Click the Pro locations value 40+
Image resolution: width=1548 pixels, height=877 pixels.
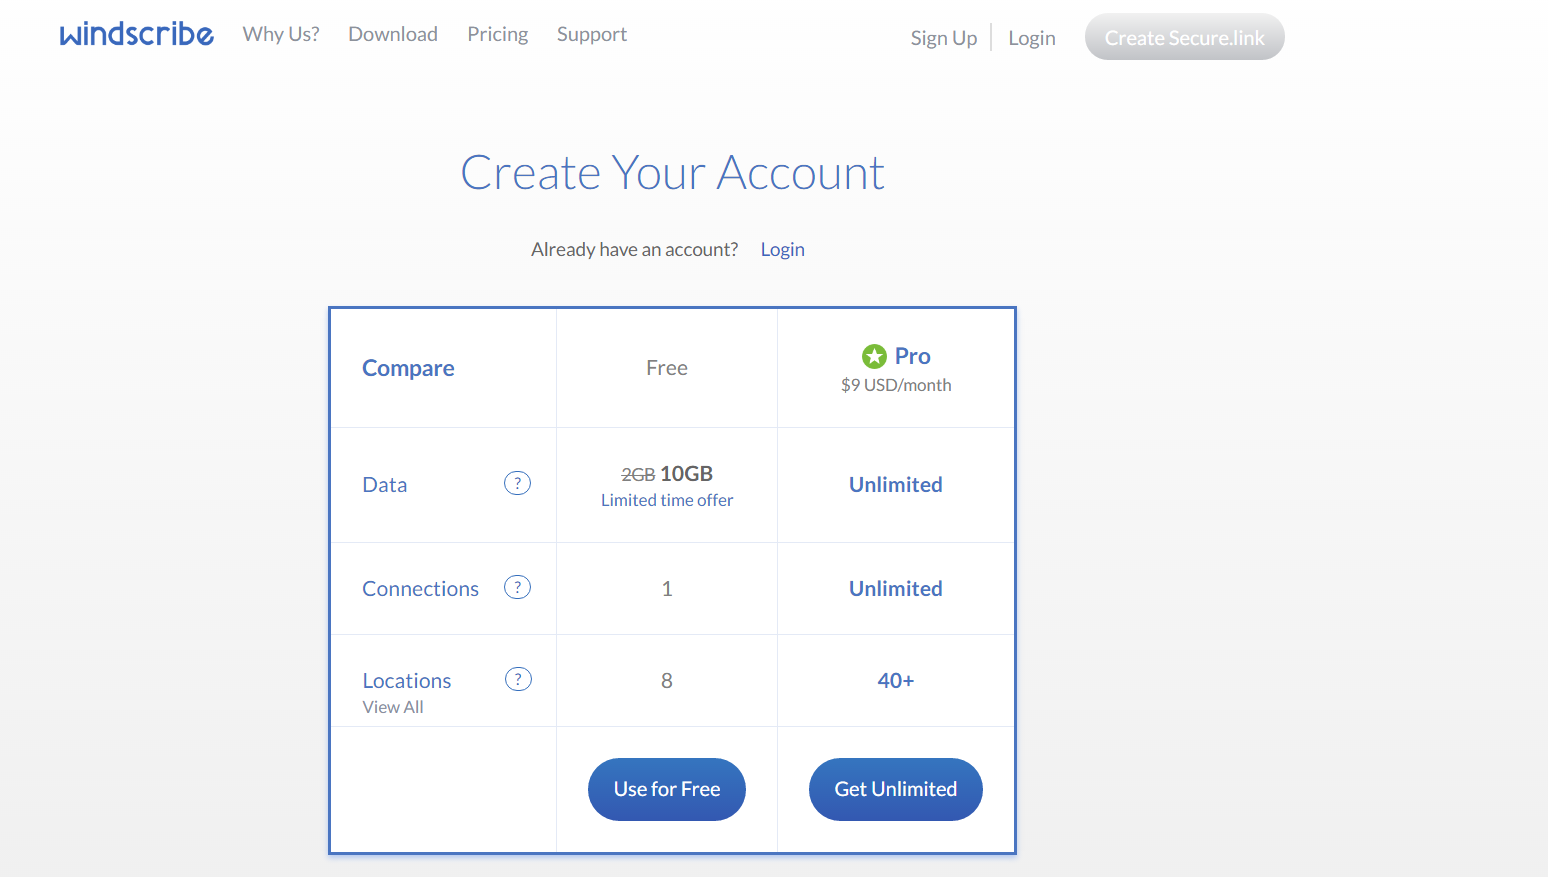(x=896, y=681)
